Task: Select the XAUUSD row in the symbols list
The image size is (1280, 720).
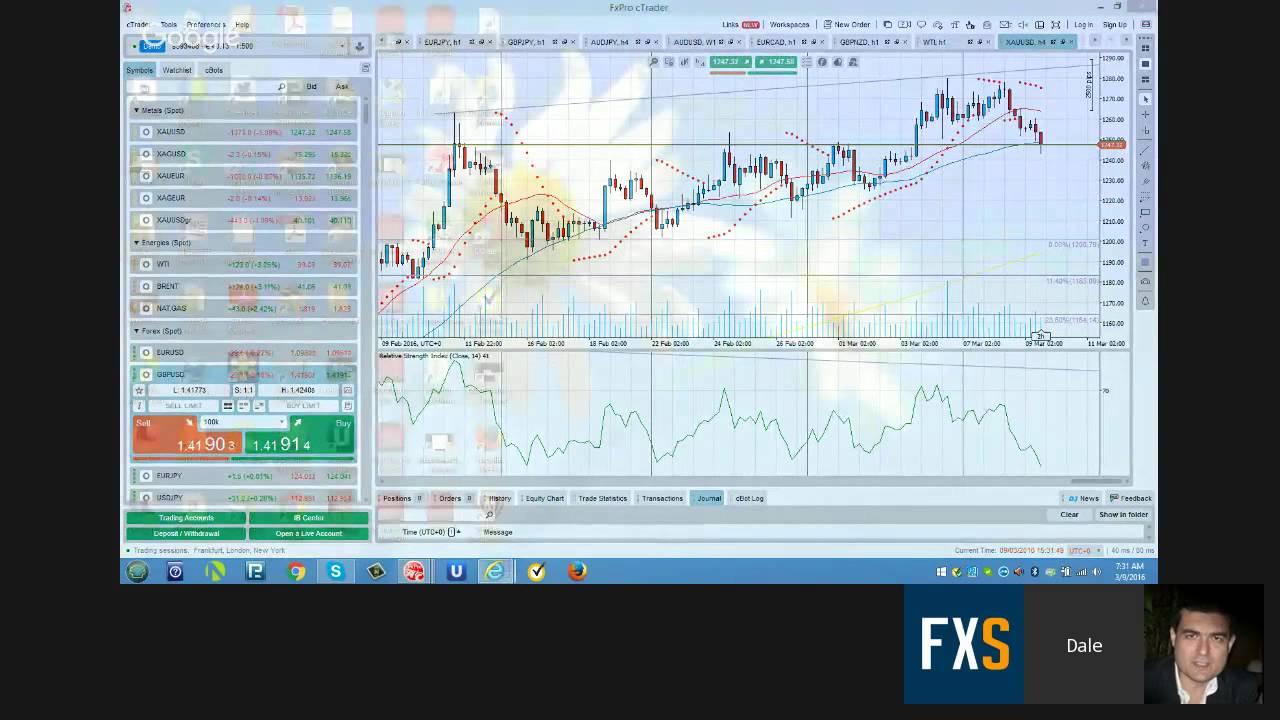Action: coord(245,132)
